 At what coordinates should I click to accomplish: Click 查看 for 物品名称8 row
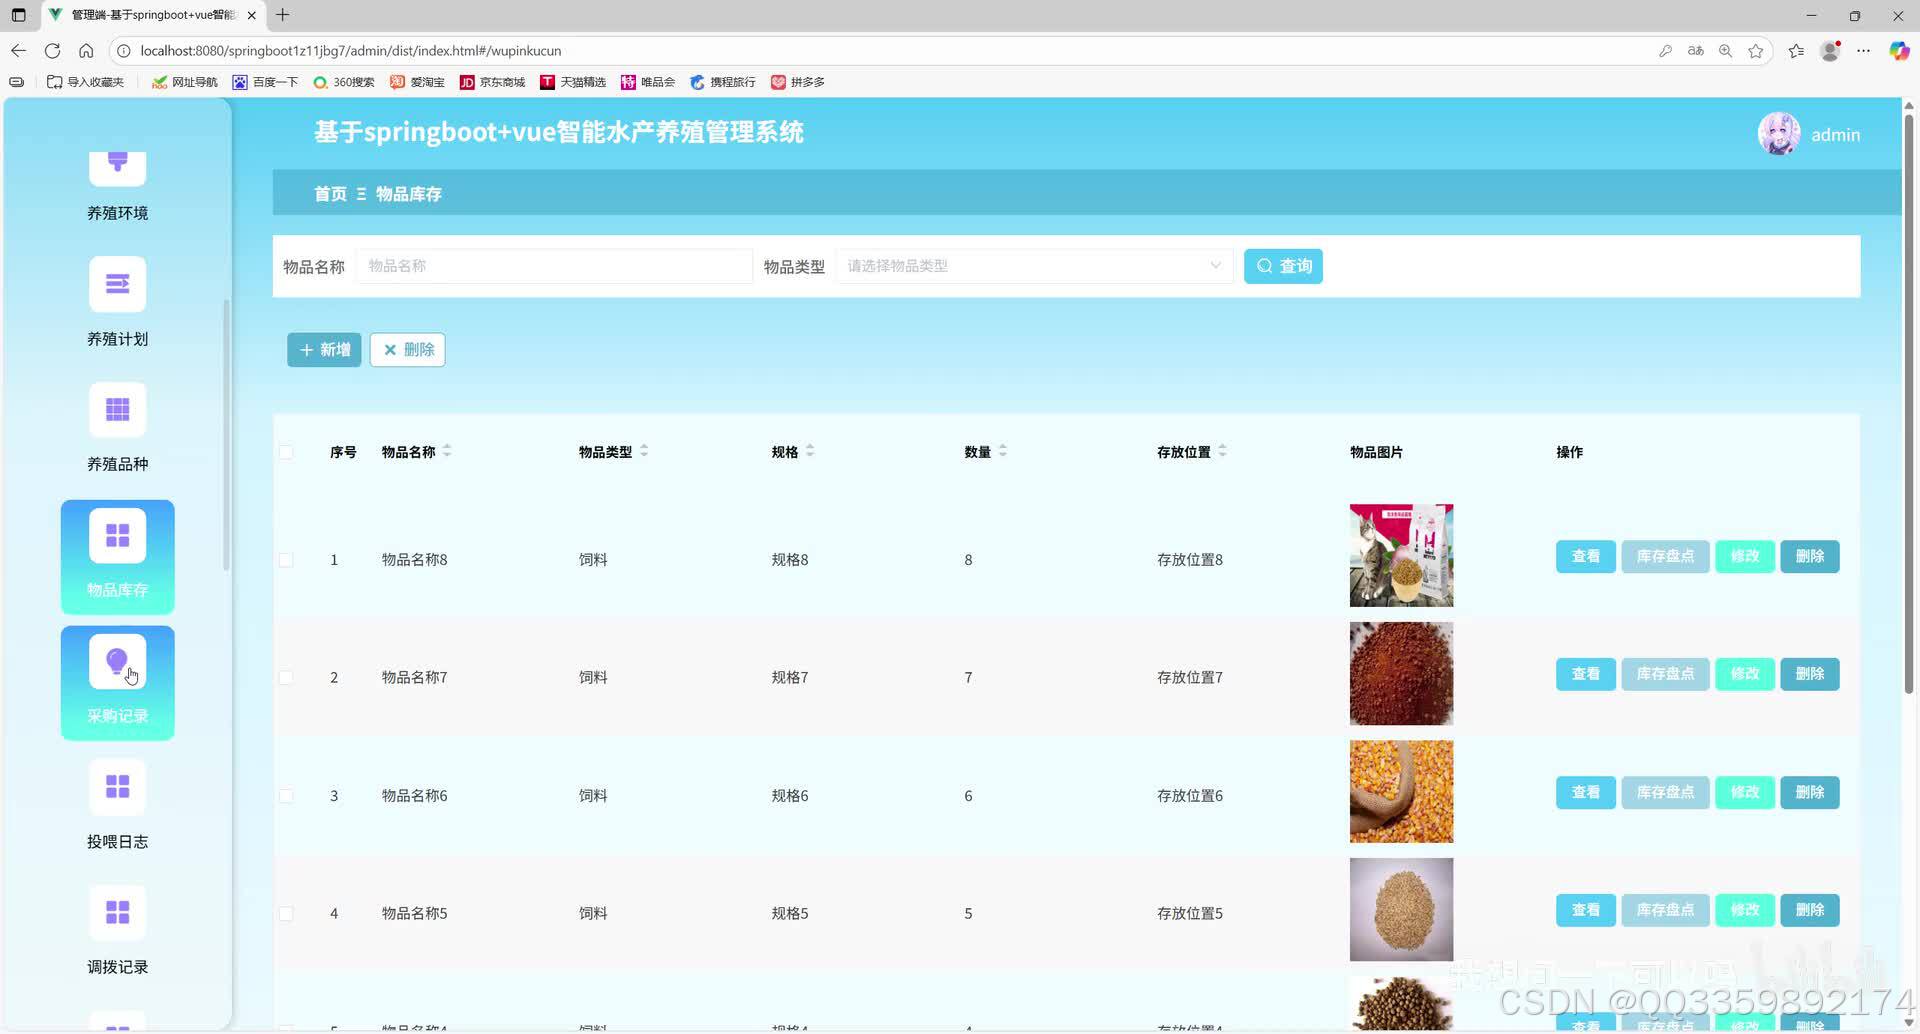pyautogui.click(x=1585, y=556)
